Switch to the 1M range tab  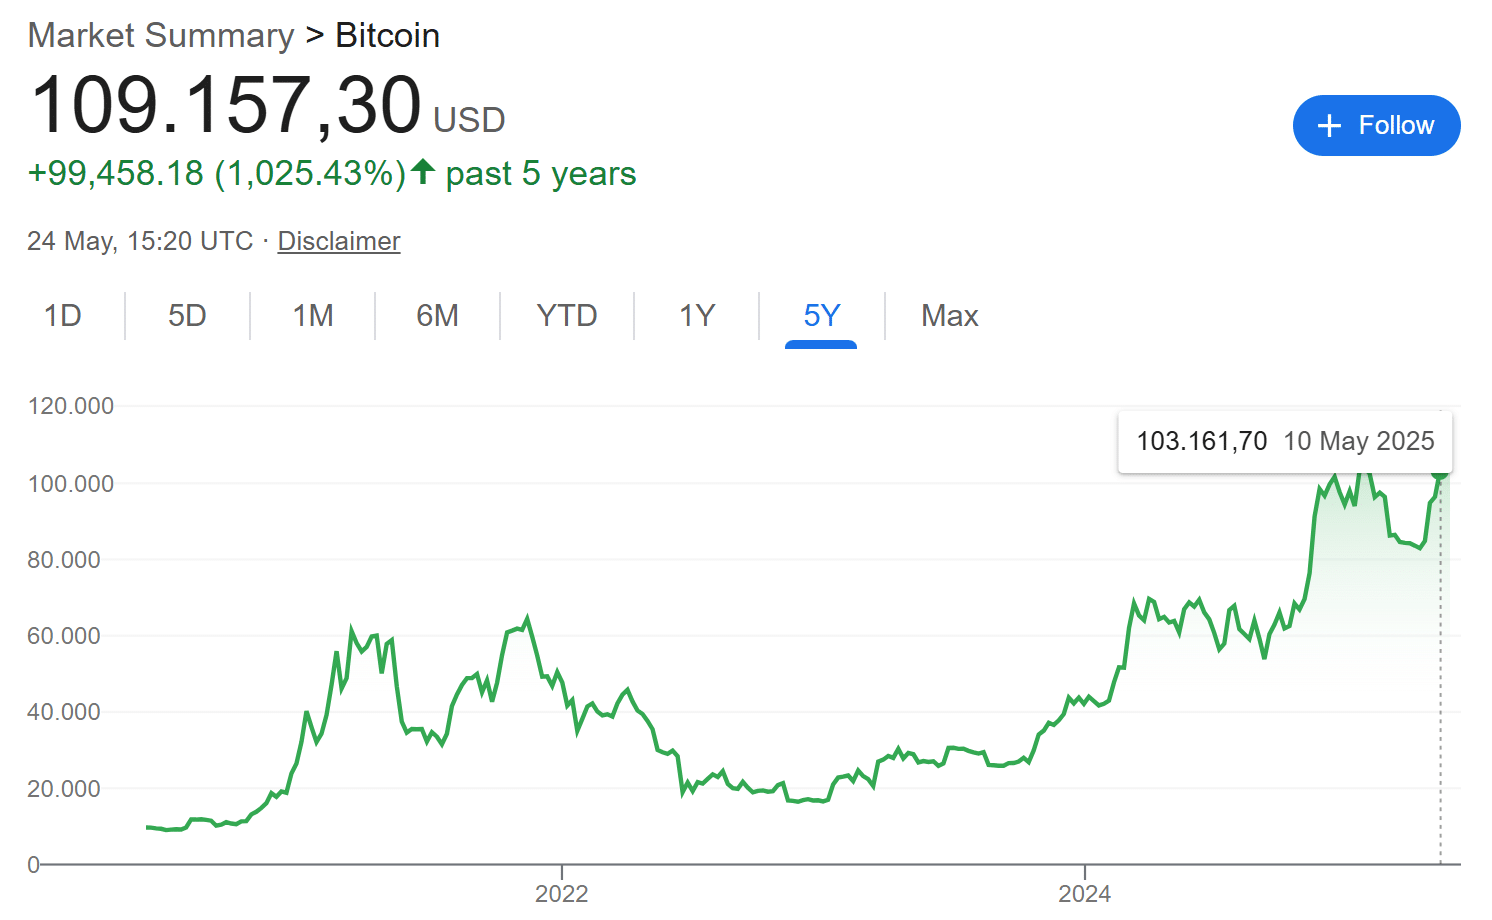313,316
